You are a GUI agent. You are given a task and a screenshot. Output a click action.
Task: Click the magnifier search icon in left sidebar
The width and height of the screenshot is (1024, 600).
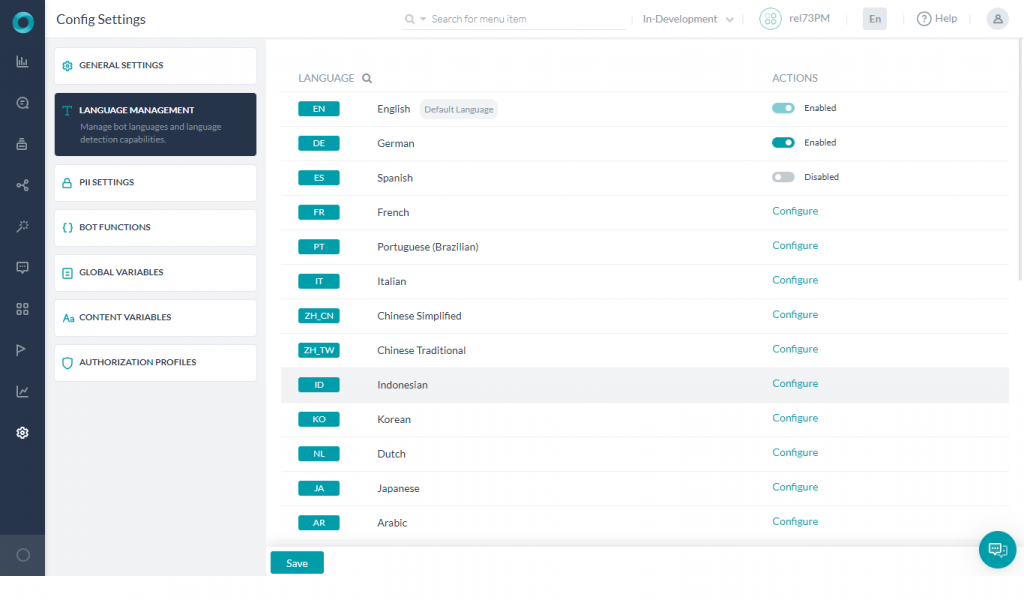coord(22,102)
